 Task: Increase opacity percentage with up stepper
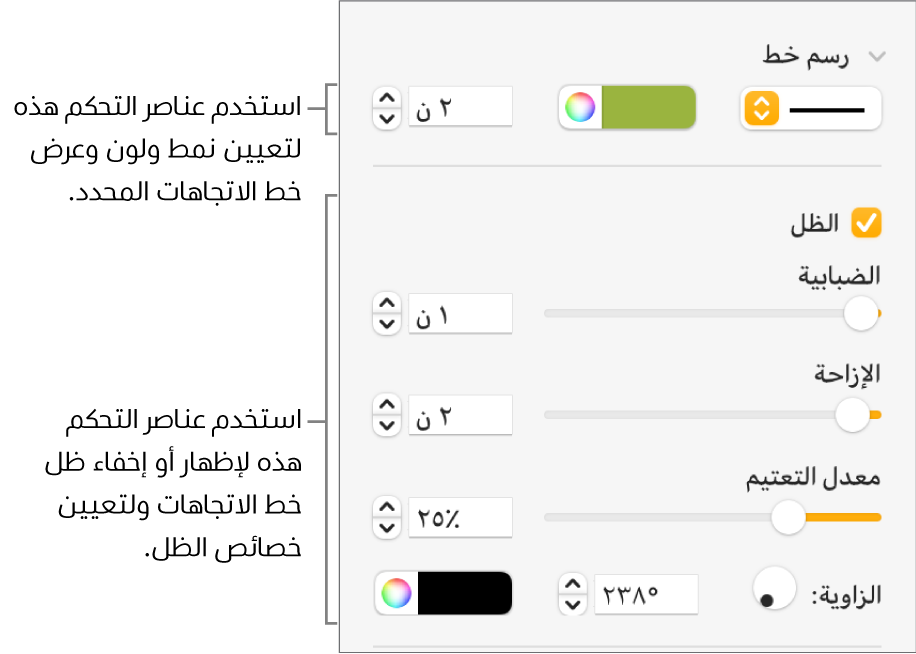385,508
